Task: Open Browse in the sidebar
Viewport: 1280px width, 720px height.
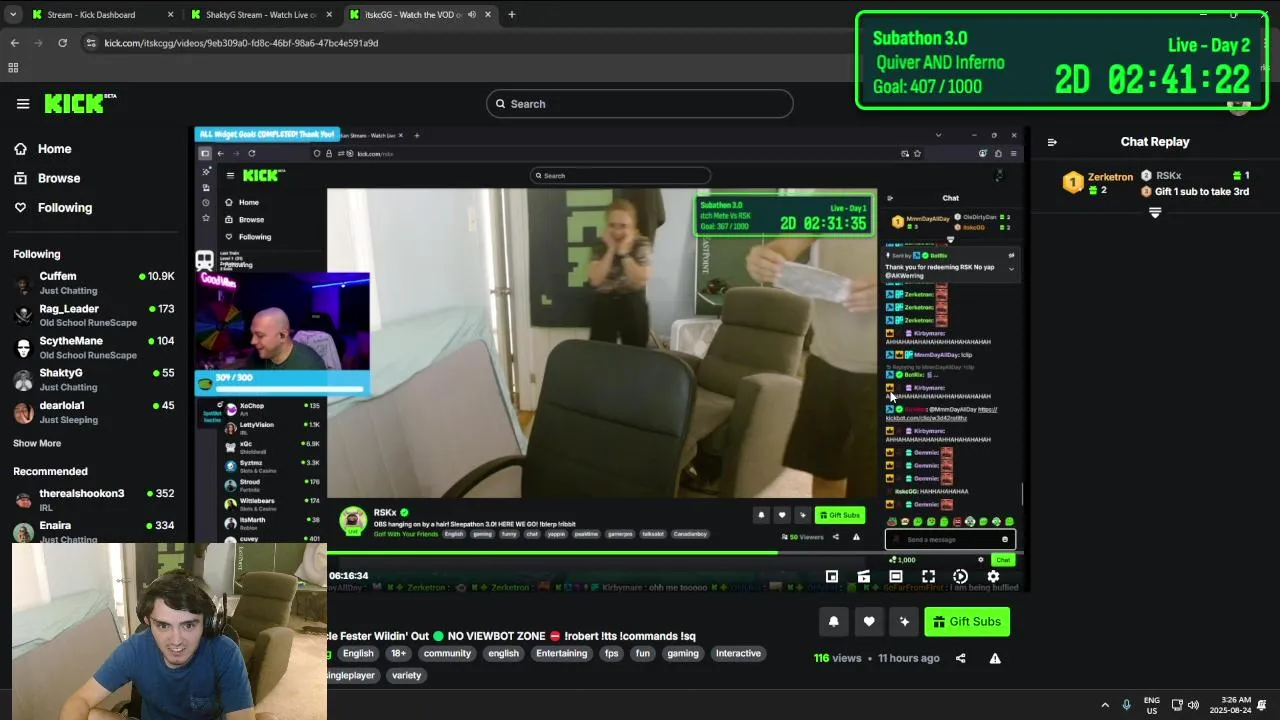Action: pos(58,178)
